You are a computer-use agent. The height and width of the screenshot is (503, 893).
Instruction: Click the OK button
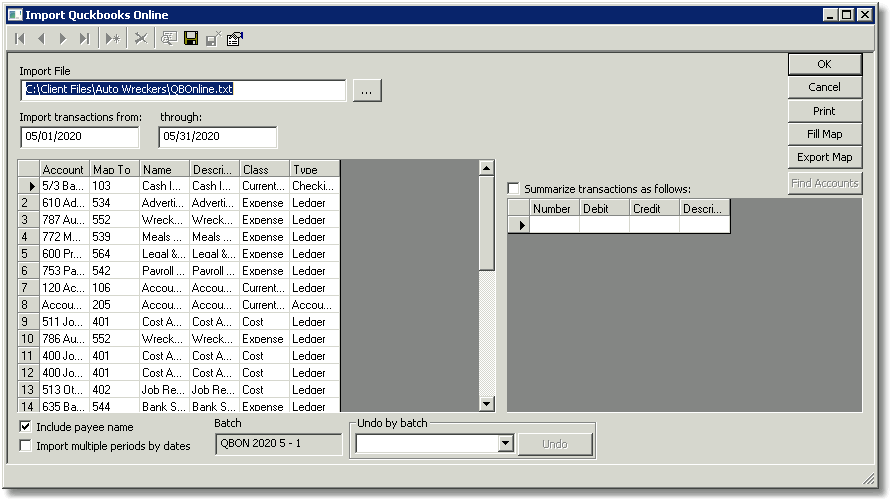824,64
